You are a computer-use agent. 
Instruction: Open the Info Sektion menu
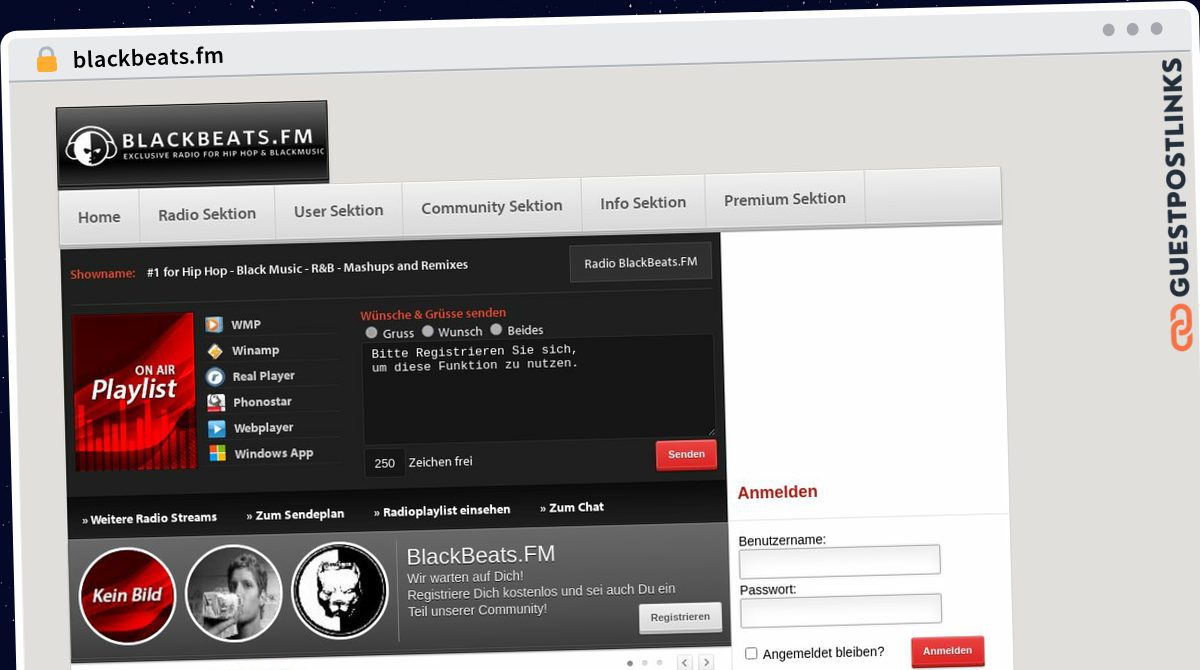[x=643, y=203]
